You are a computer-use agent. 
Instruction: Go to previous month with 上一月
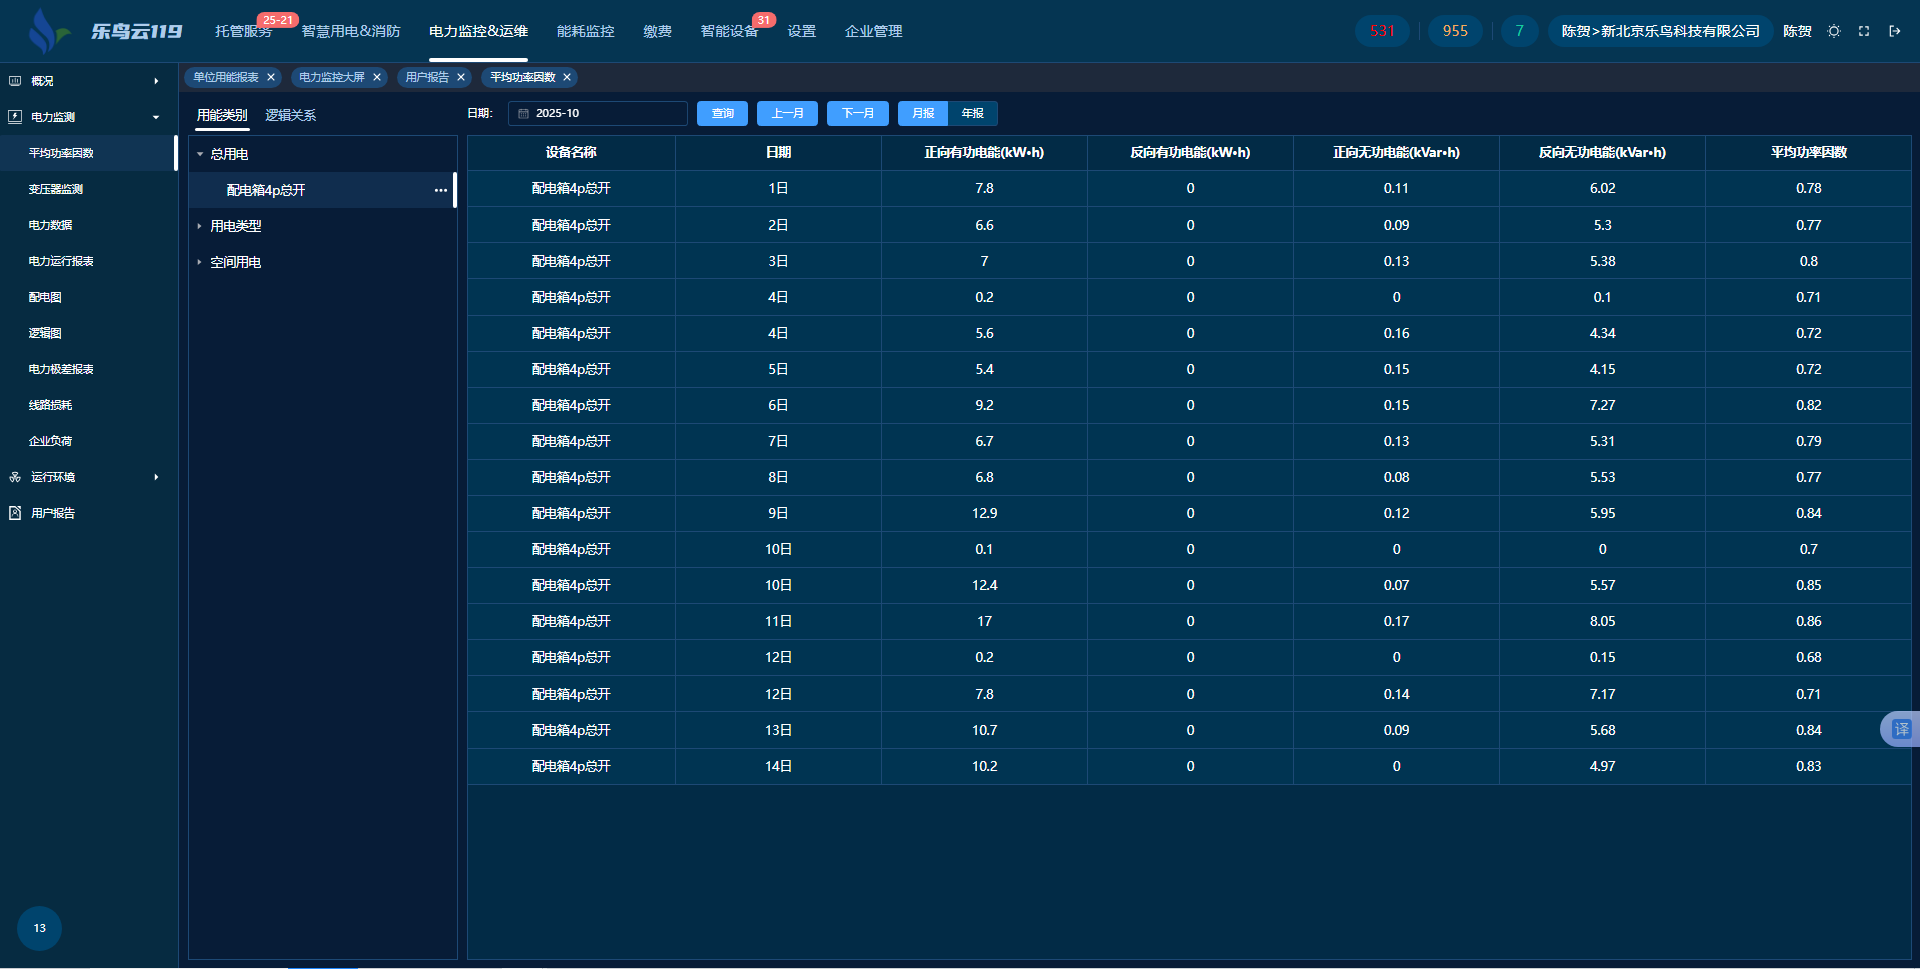pos(787,114)
